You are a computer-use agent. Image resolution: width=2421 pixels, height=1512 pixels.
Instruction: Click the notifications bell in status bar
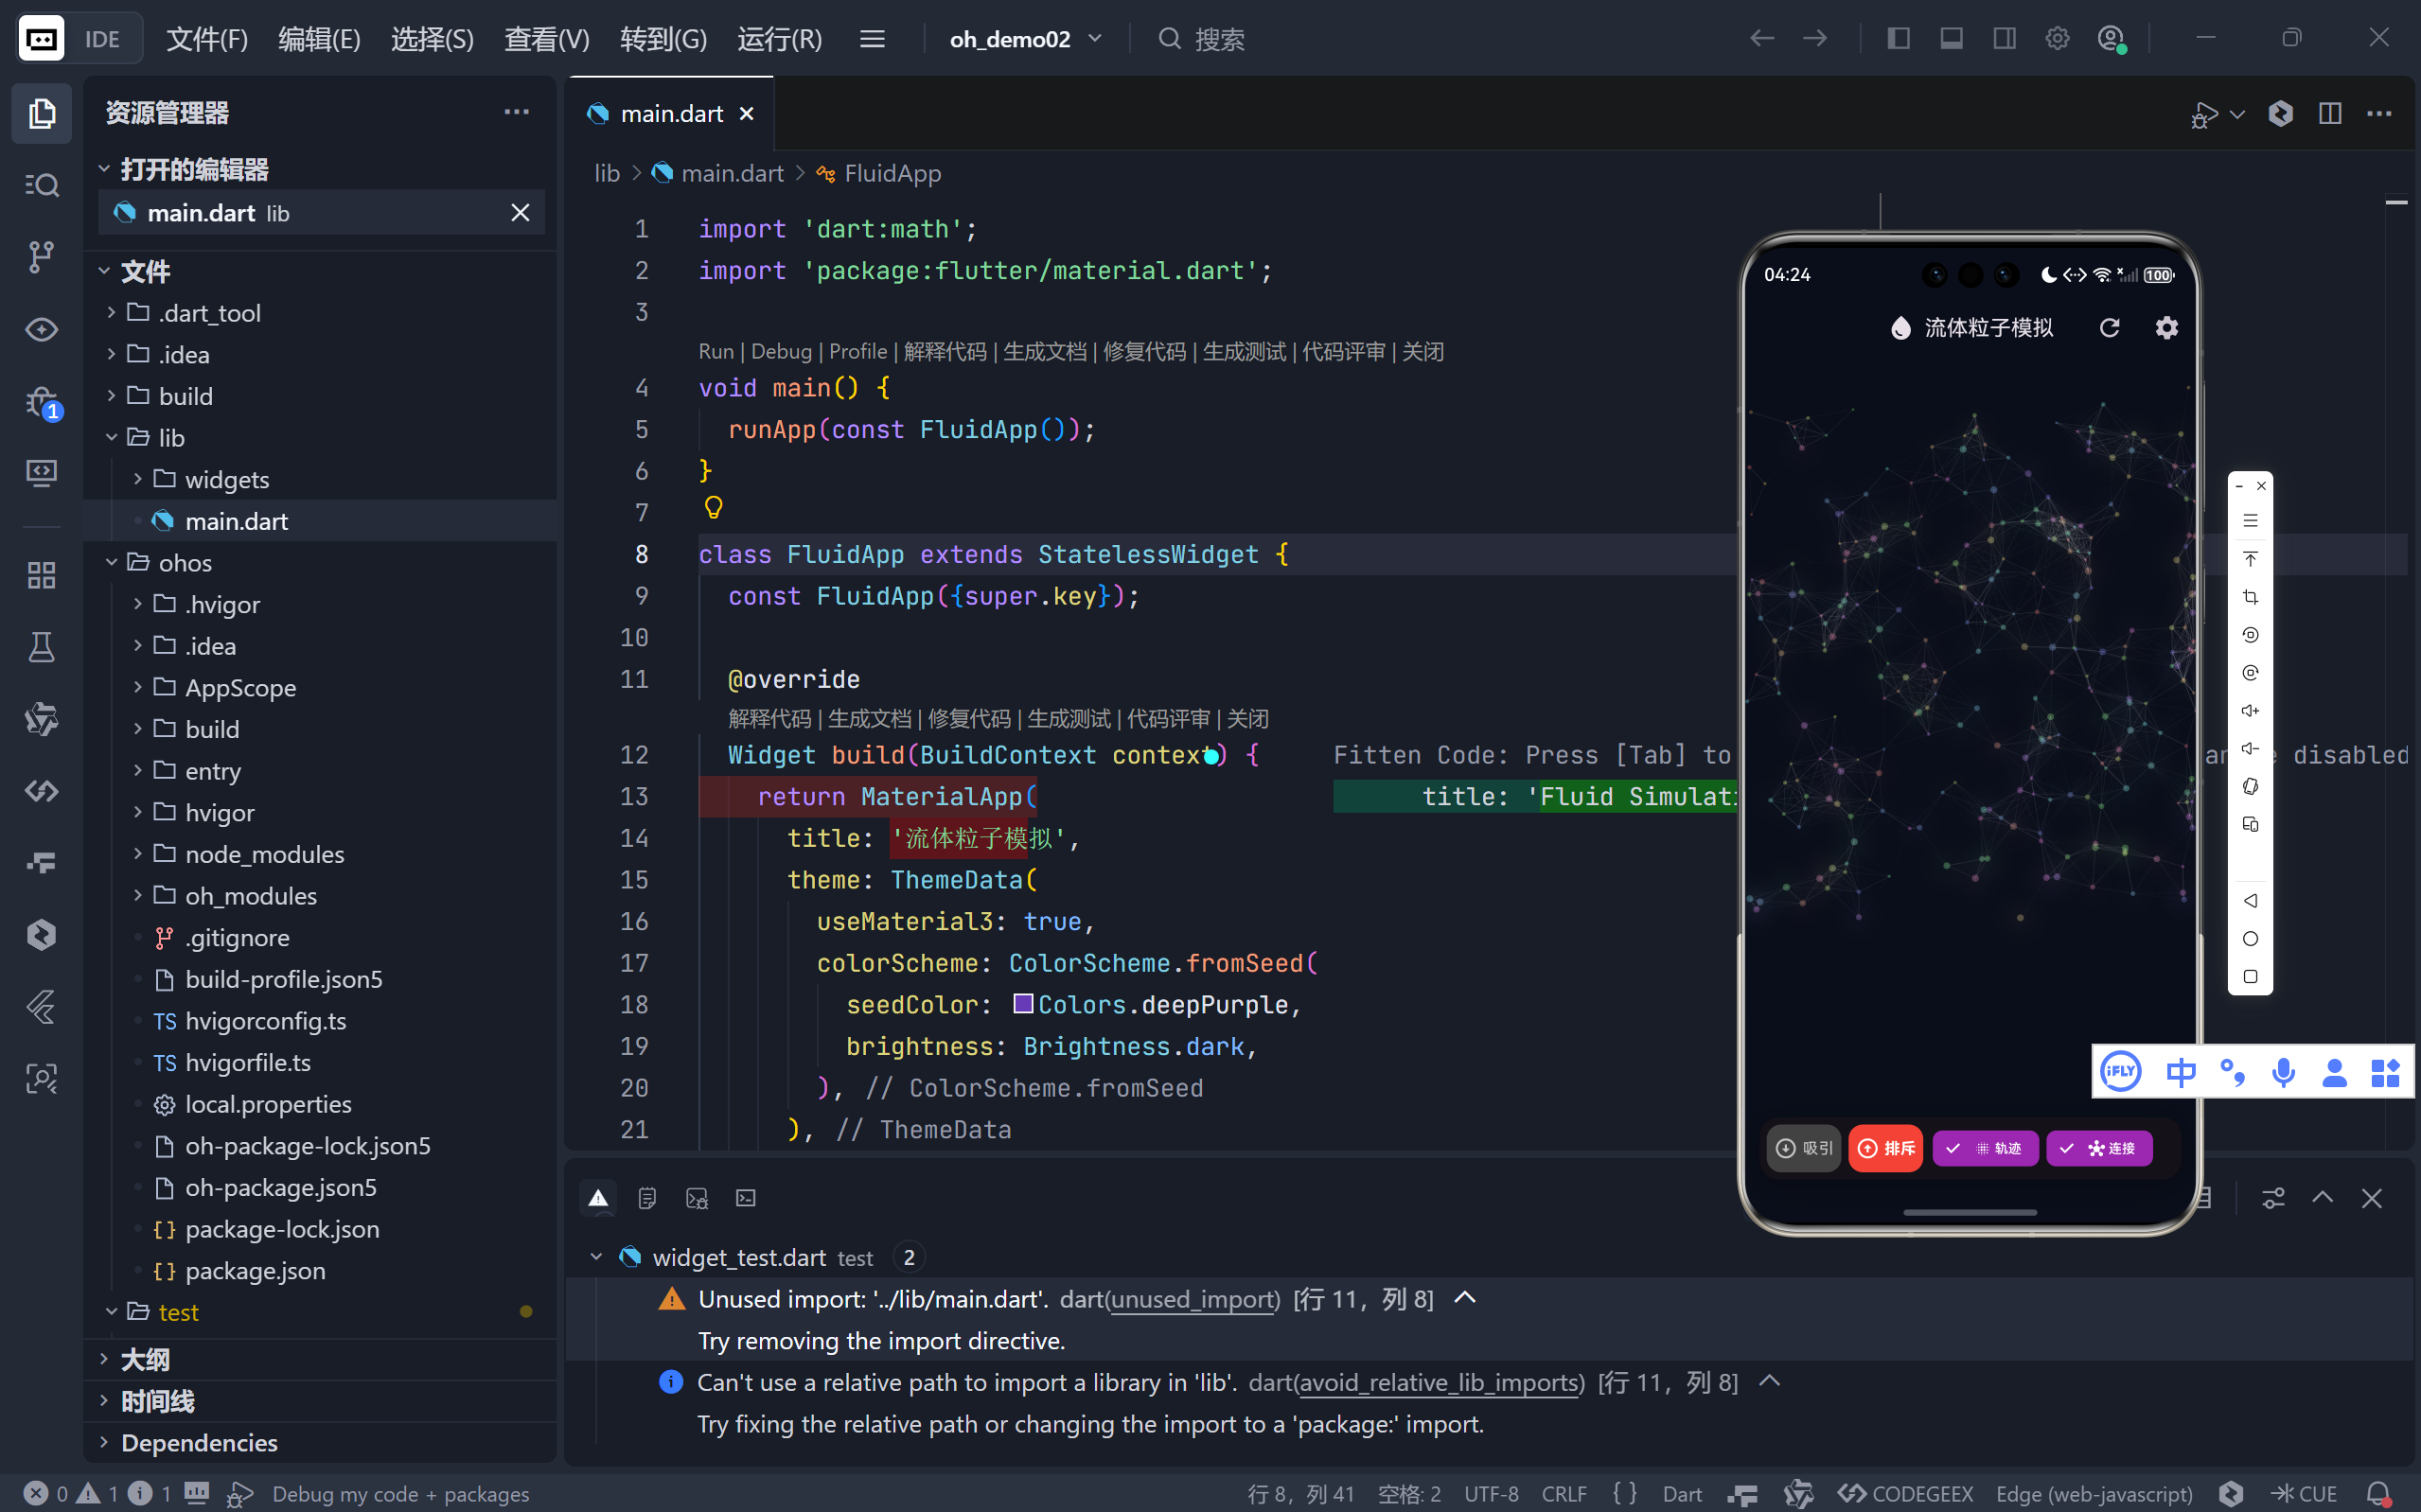click(x=2378, y=1493)
